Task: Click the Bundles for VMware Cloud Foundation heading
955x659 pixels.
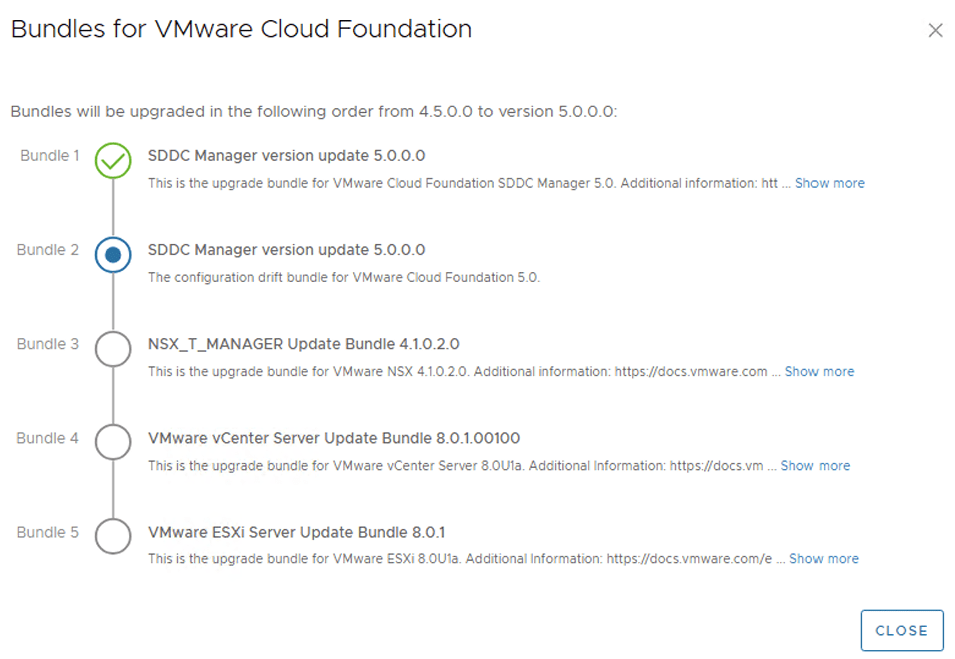Action: click(x=241, y=29)
